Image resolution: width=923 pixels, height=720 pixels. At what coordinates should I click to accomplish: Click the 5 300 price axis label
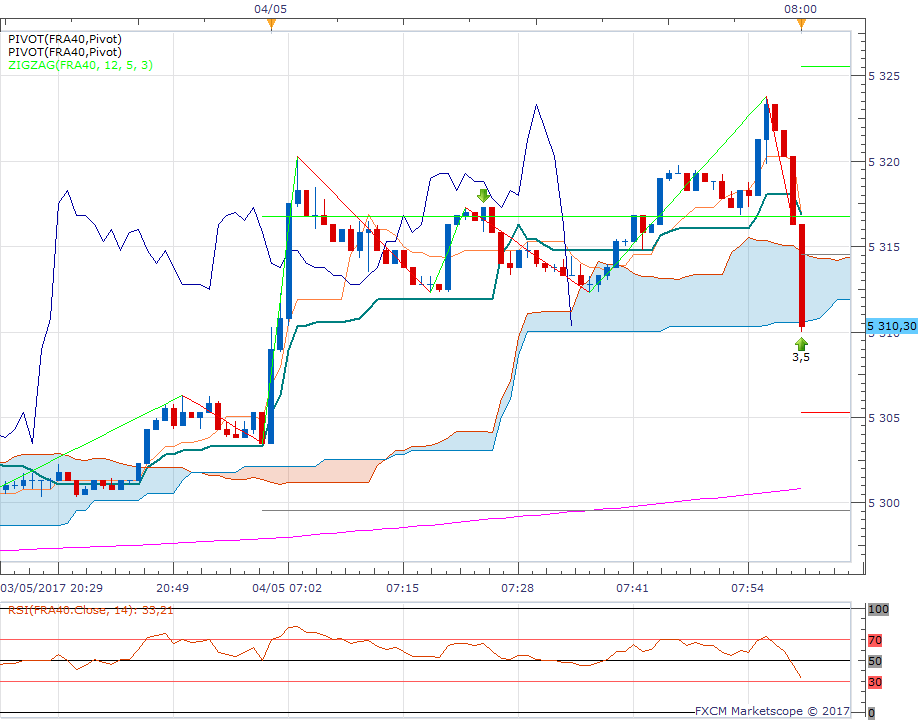(x=884, y=503)
